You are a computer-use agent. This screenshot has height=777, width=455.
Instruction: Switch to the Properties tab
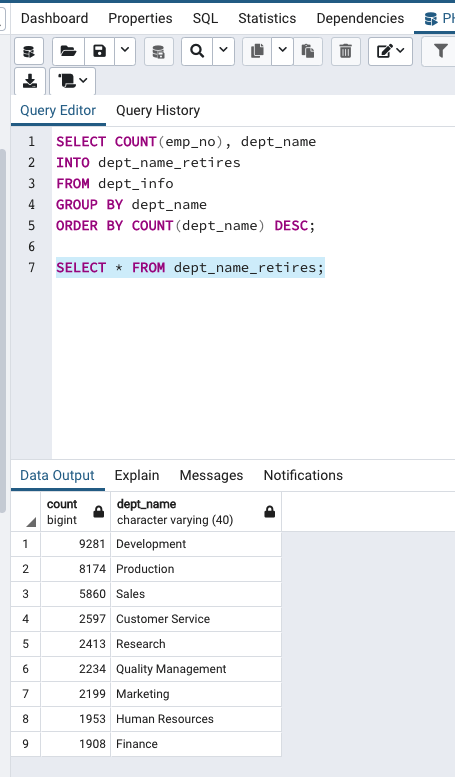(x=140, y=18)
